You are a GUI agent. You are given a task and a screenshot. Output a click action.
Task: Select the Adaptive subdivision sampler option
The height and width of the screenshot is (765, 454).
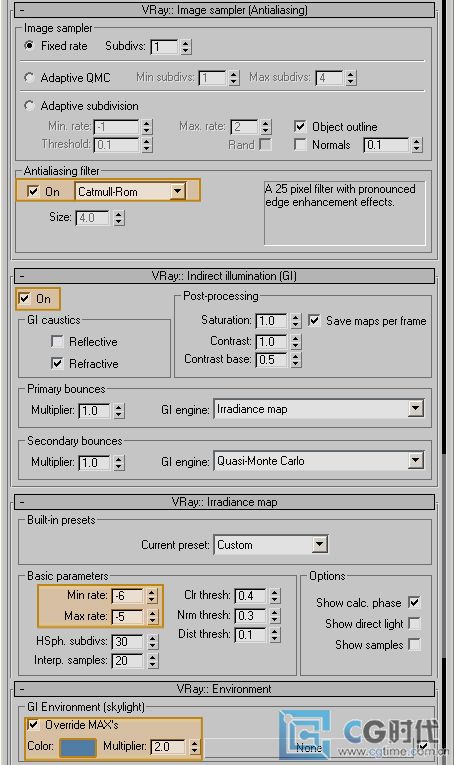click(x=29, y=106)
